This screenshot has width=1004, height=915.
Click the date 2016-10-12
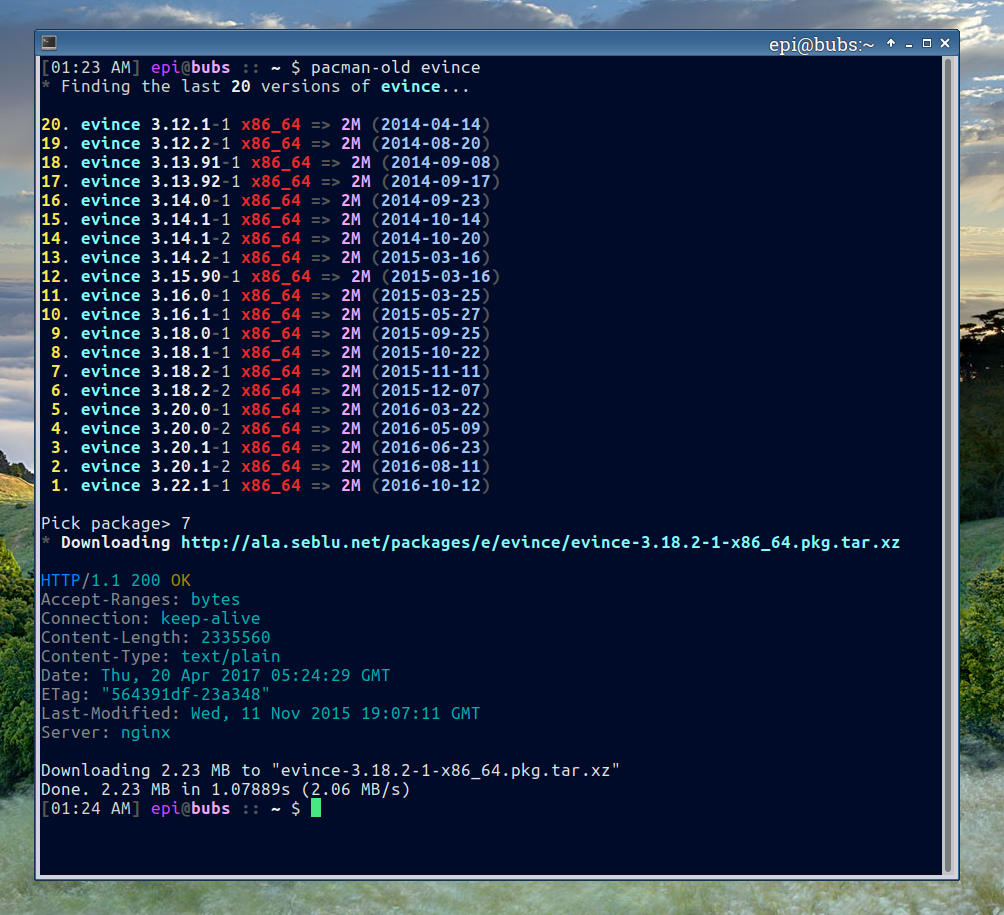(430, 485)
